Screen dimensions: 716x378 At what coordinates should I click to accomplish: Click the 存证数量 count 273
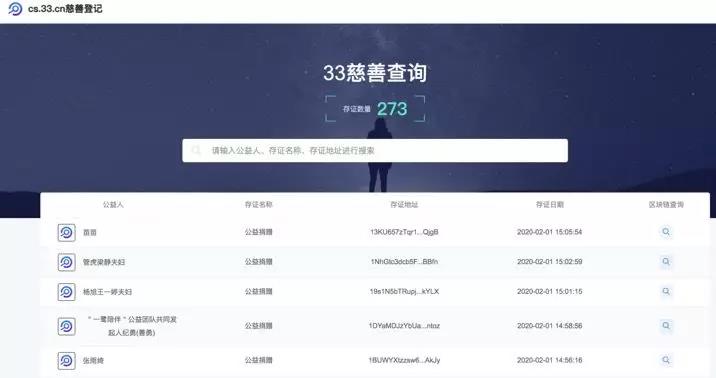(392, 109)
